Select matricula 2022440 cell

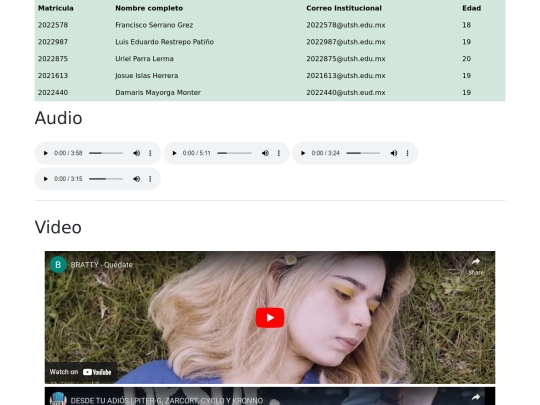pyautogui.click(x=53, y=93)
